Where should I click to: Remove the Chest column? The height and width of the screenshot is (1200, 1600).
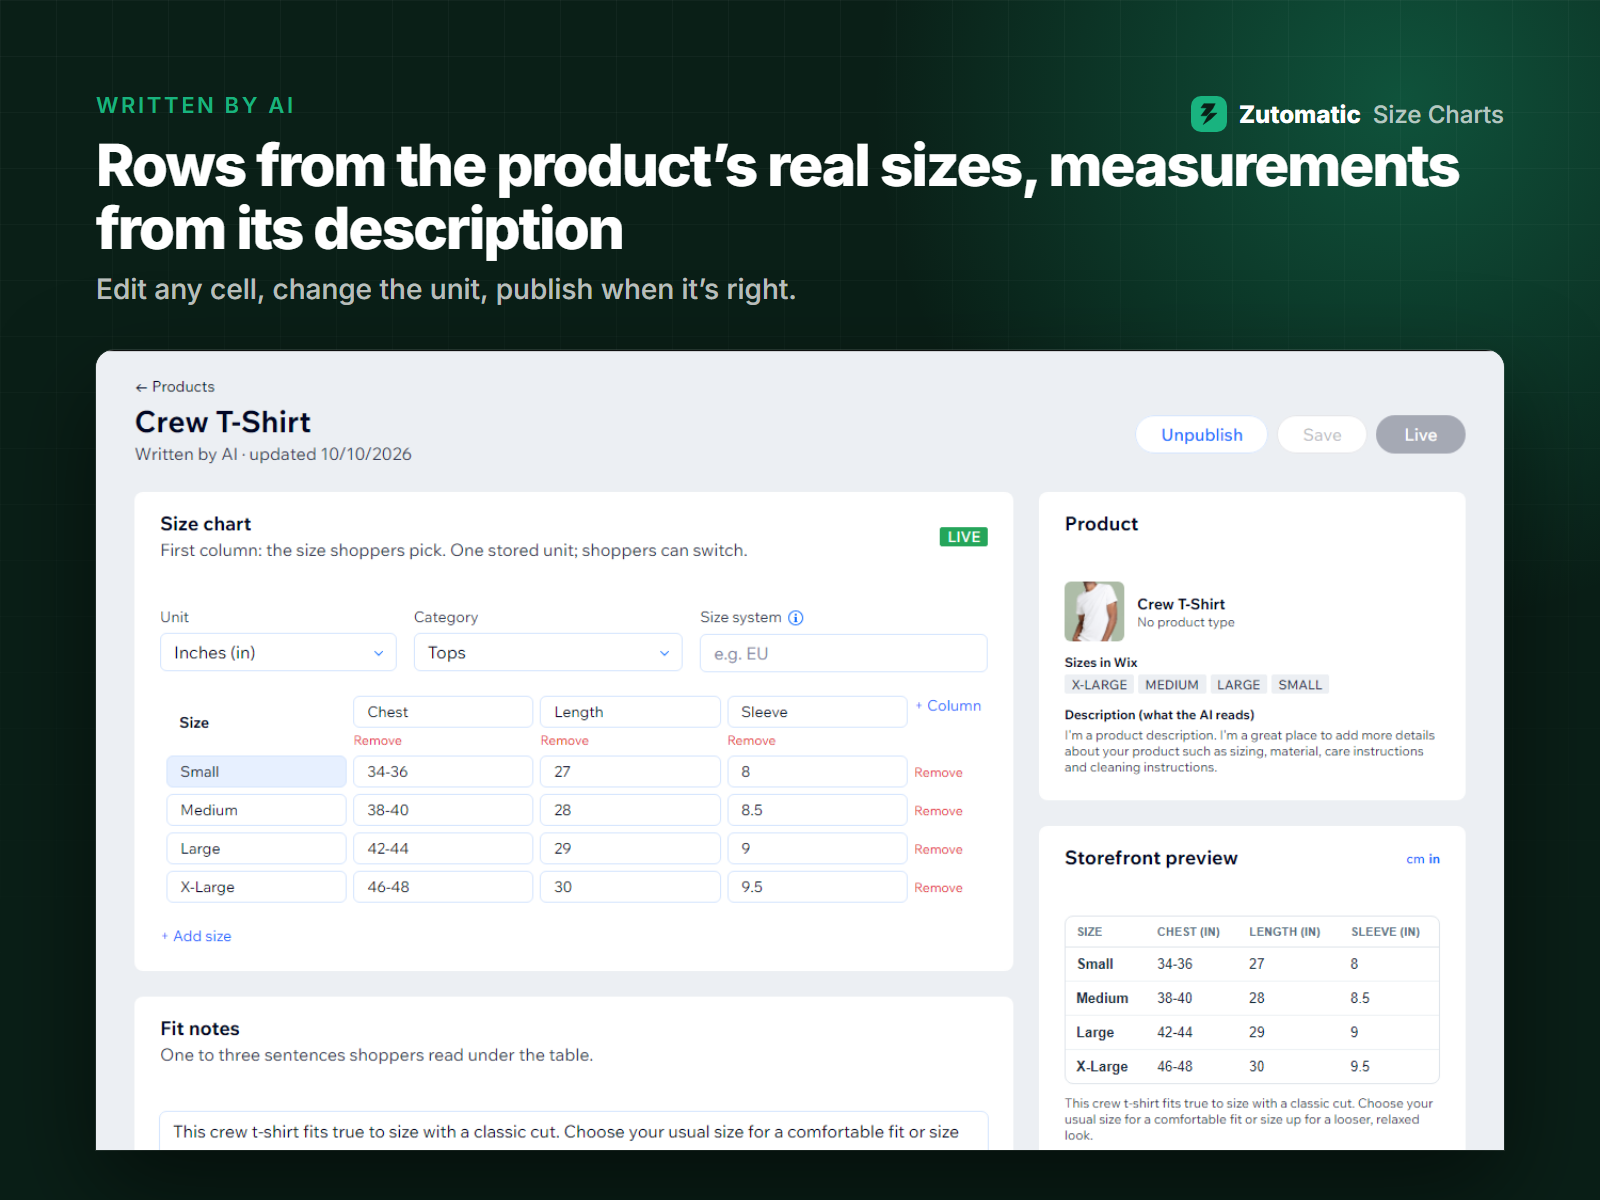(x=378, y=741)
